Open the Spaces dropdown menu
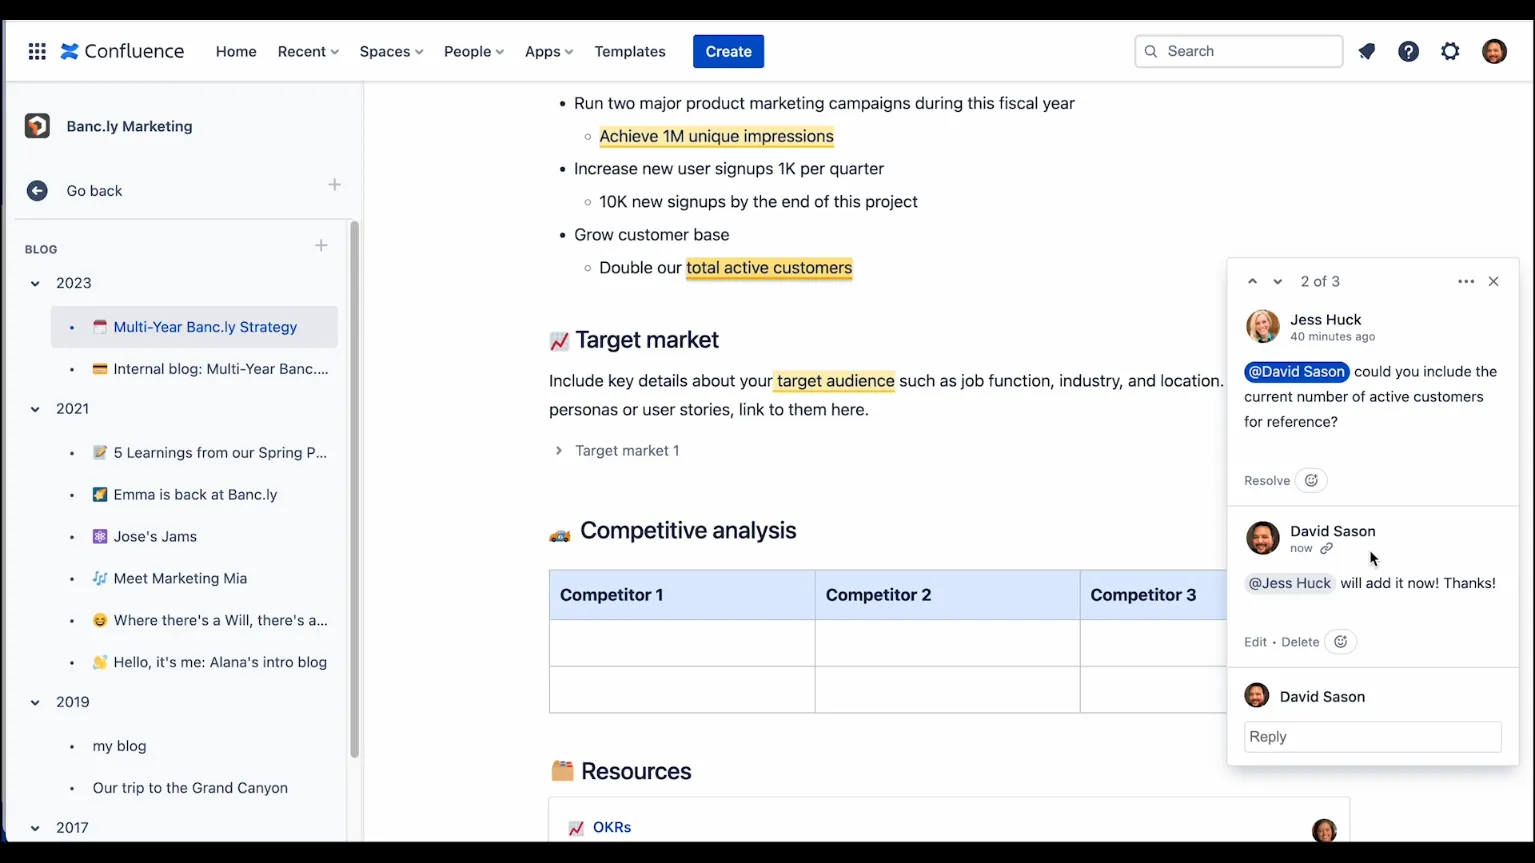This screenshot has height=863, width=1535. (x=391, y=51)
